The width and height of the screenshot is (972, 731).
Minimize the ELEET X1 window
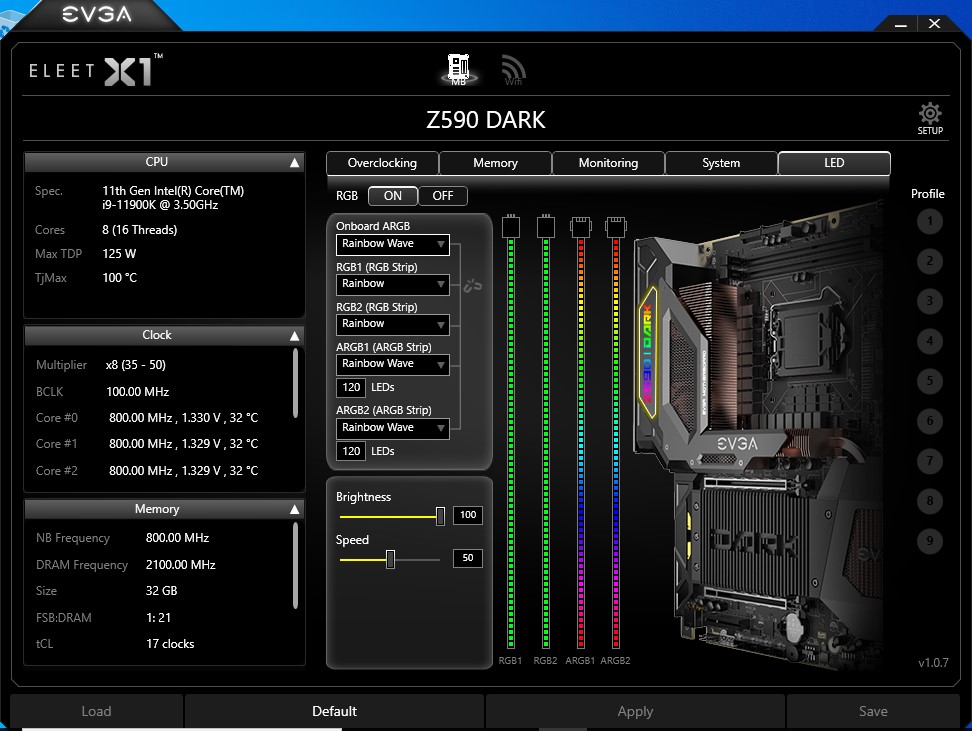tap(901, 25)
